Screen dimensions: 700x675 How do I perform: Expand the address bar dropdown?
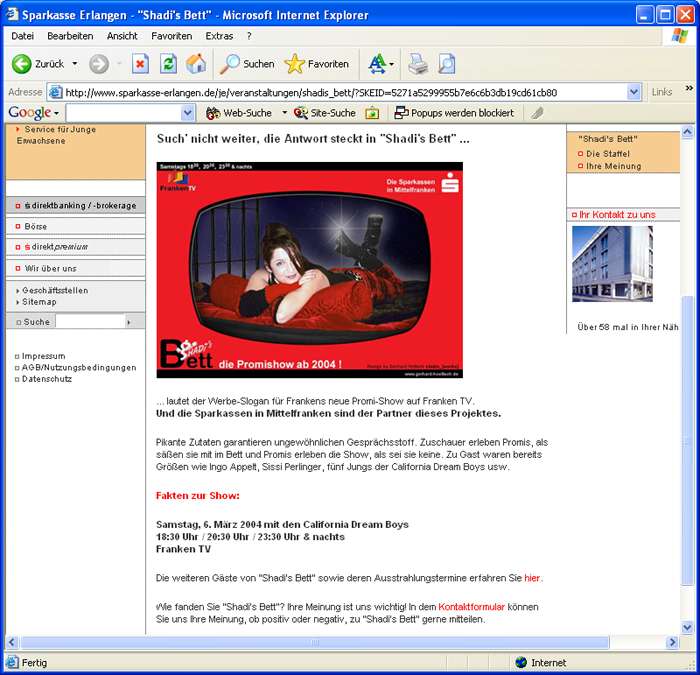tap(634, 92)
